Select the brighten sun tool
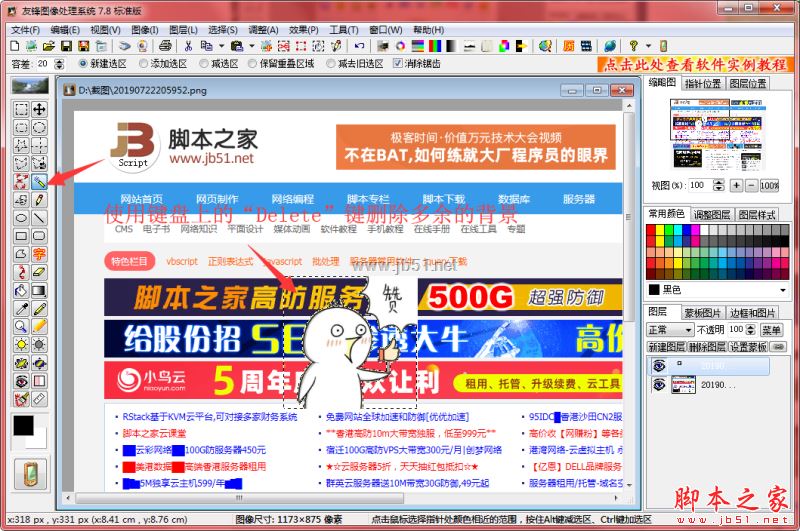This screenshot has height=531, width=800. pyautogui.click(x=21, y=345)
